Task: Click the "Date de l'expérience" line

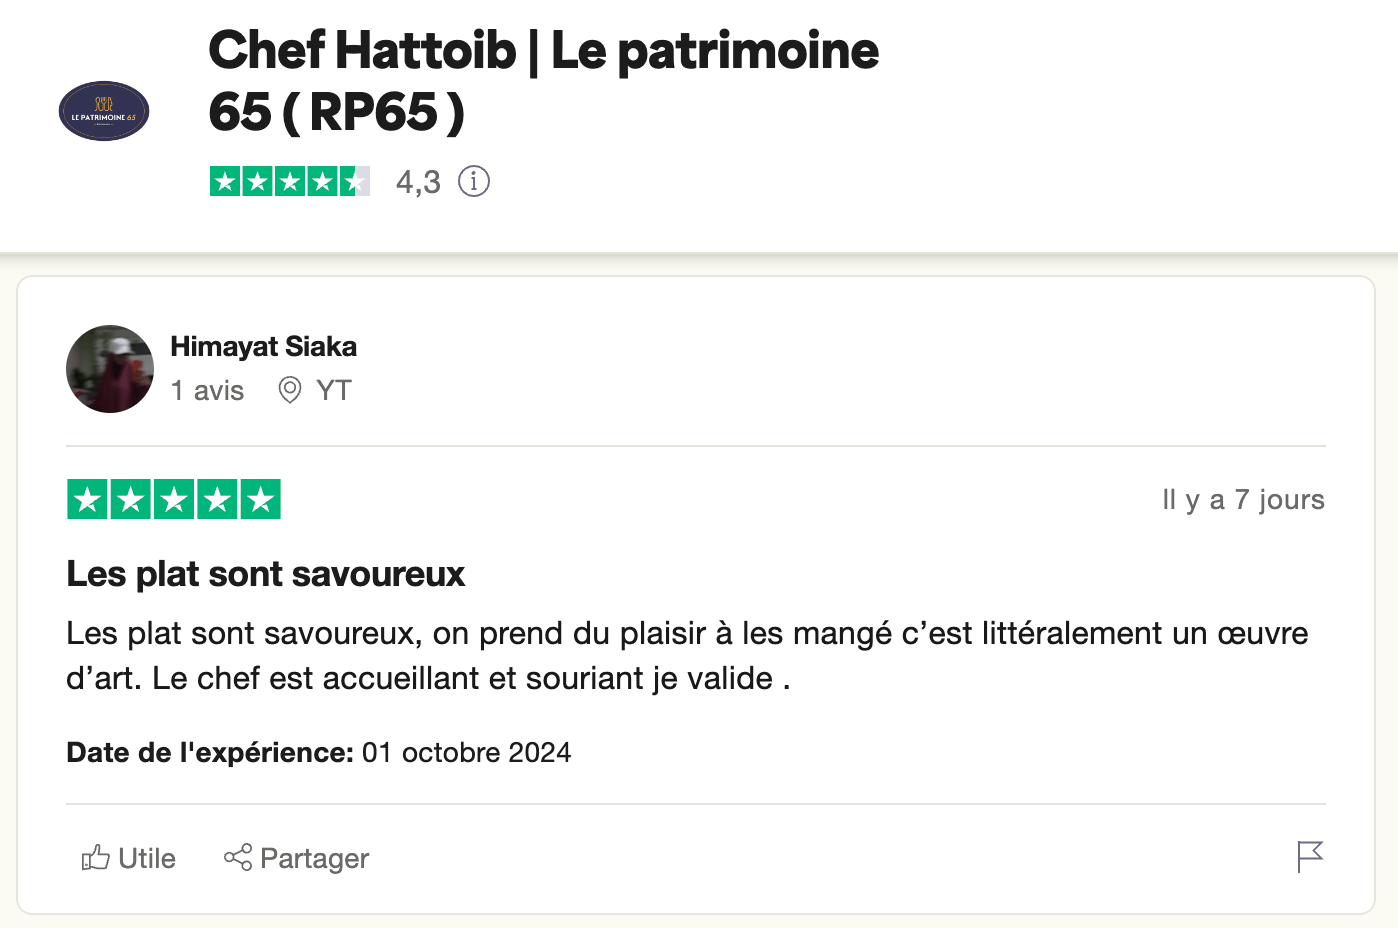Action: coord(318,752)
